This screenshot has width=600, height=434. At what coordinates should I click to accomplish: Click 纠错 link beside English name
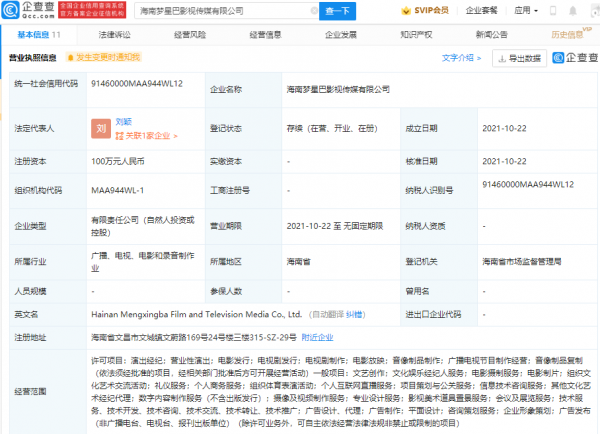(x=354, y=315)
